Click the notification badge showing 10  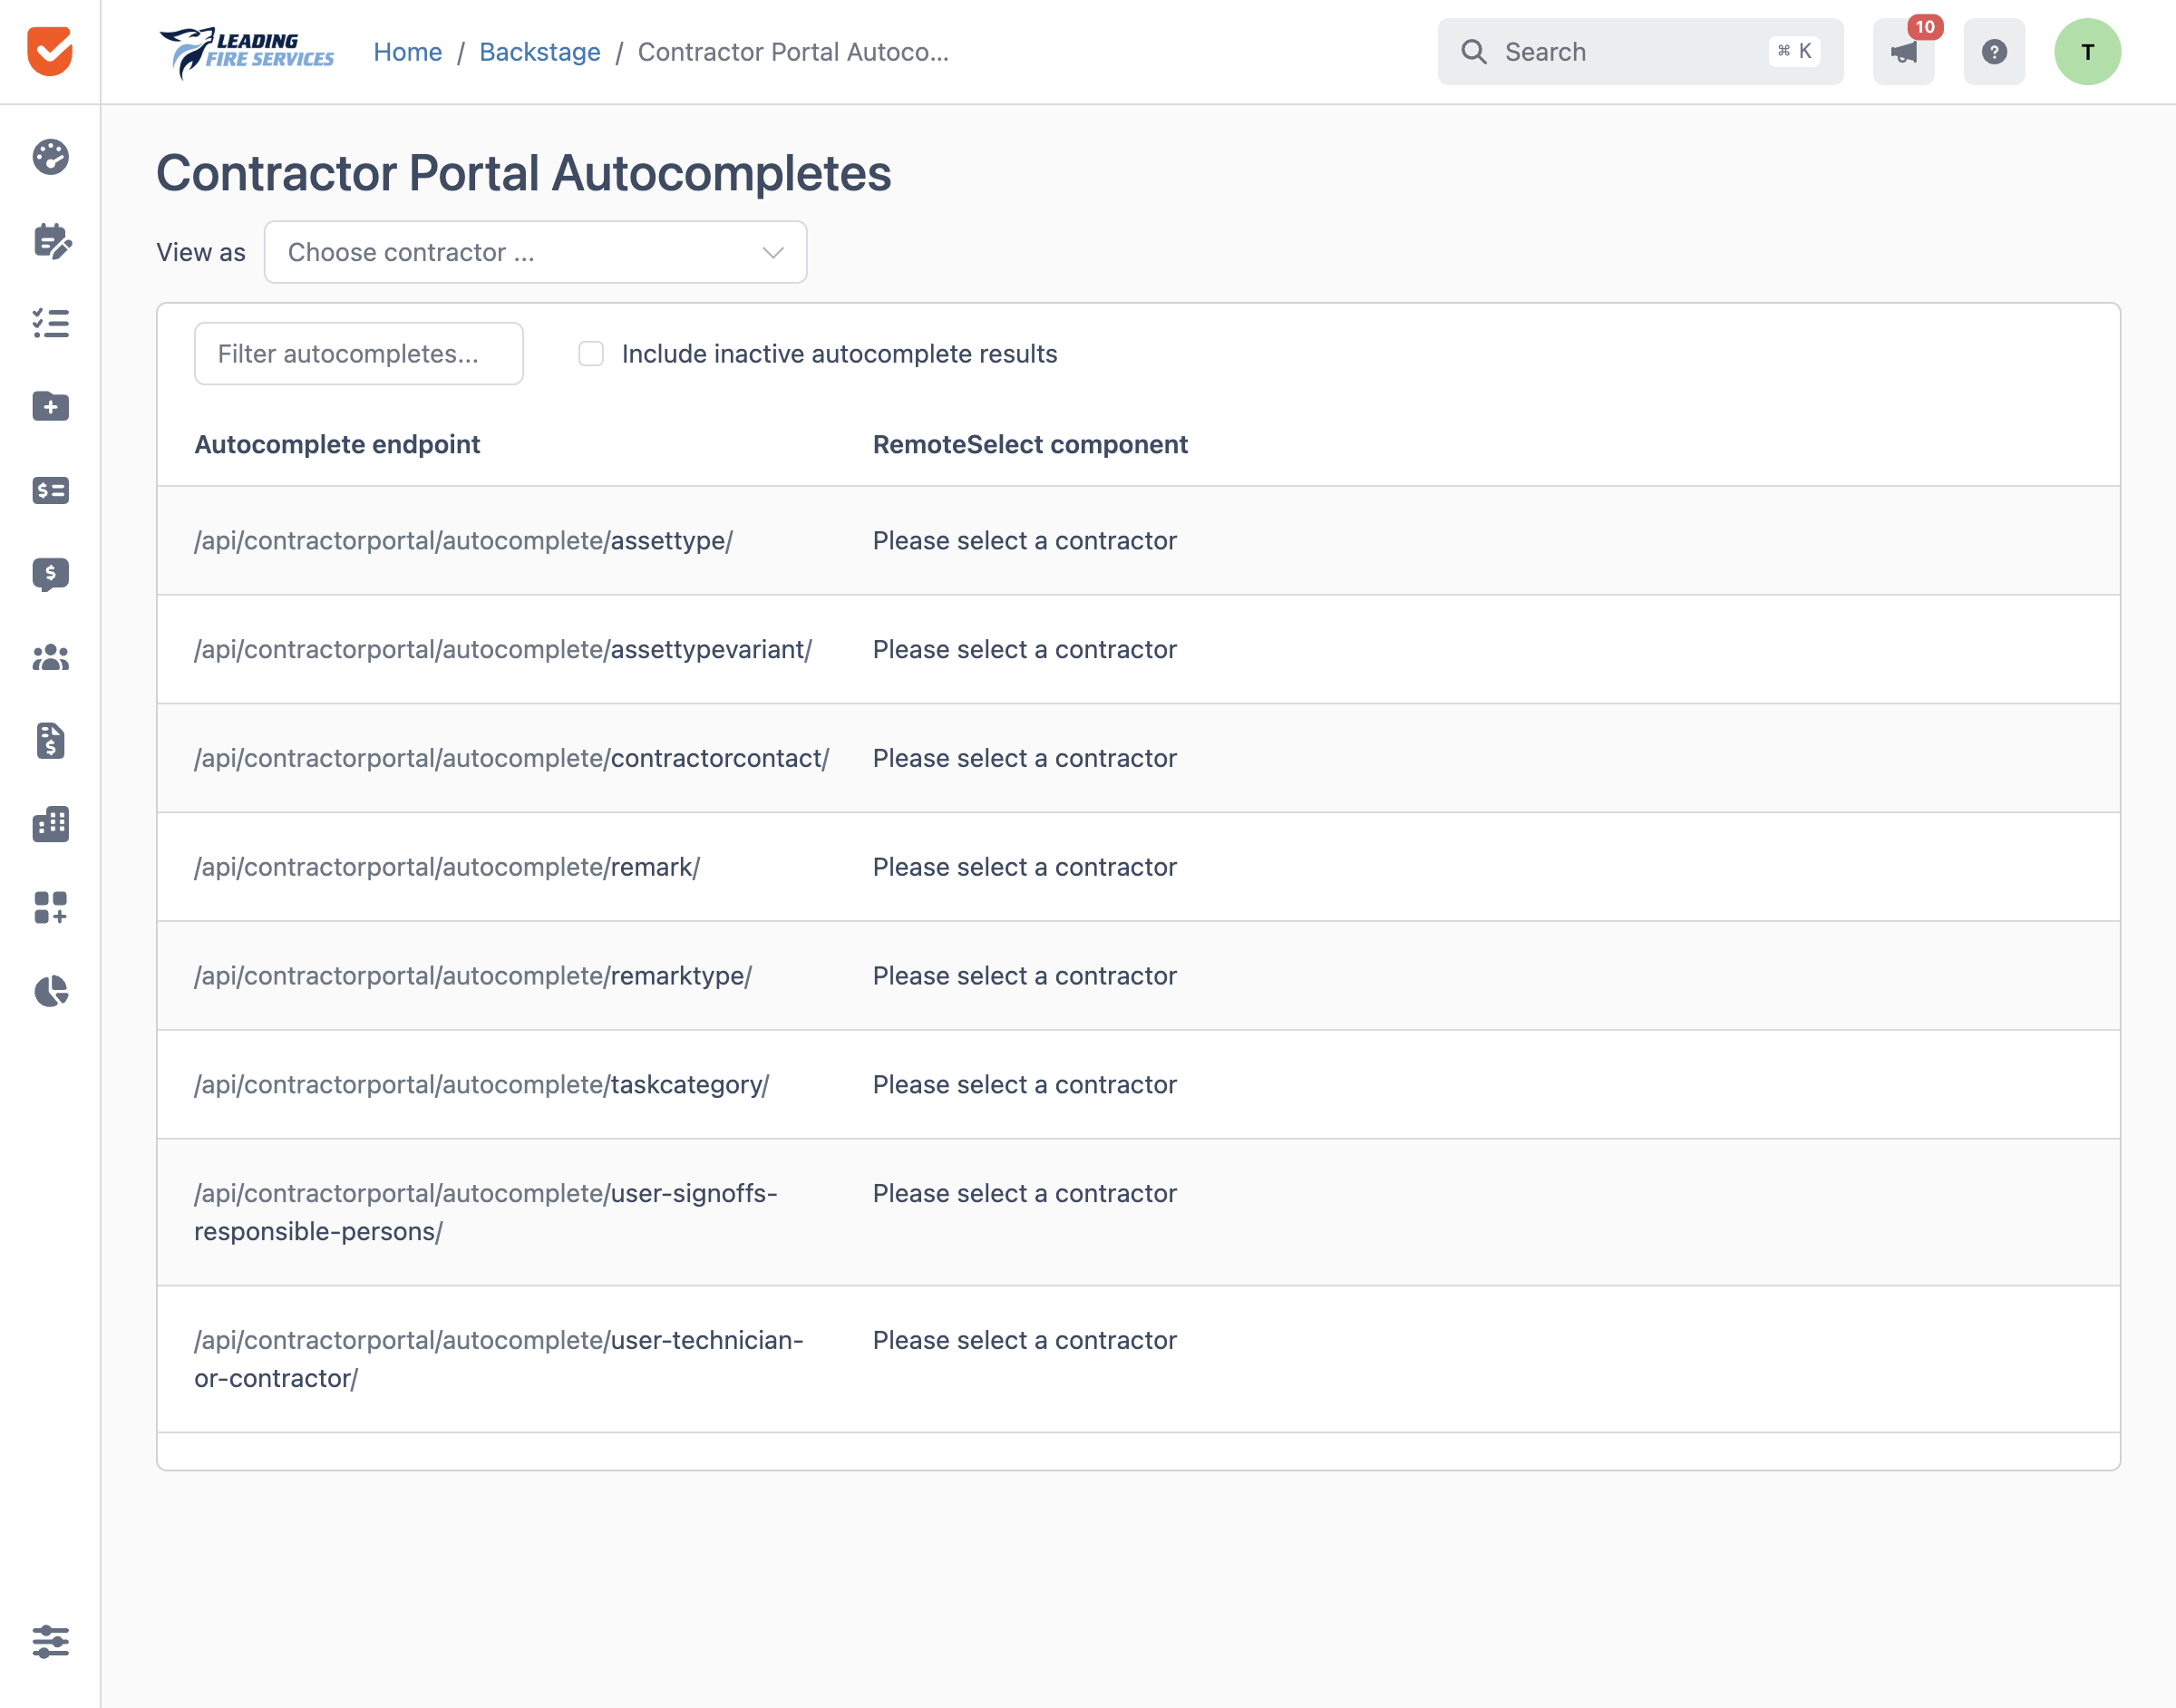1925,27
